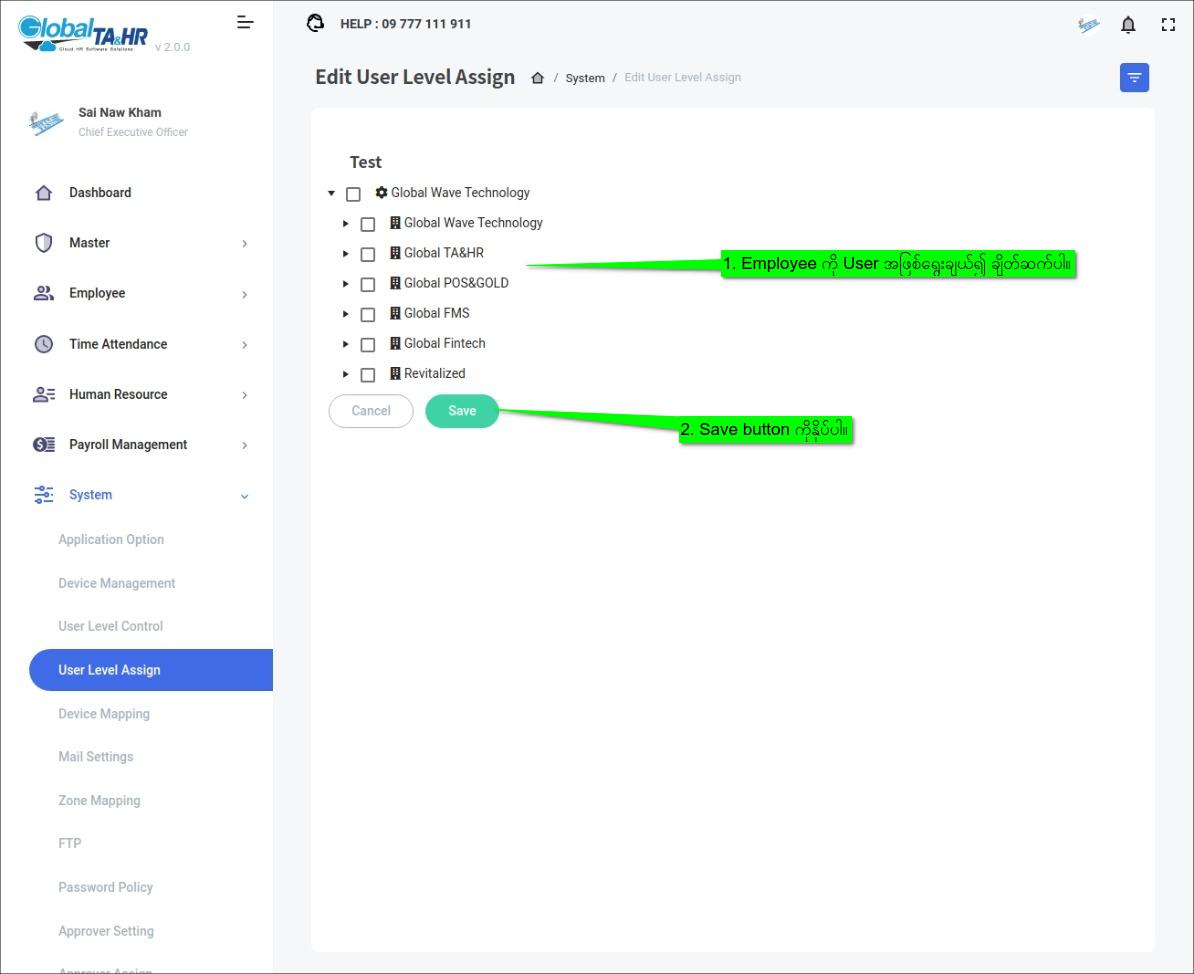The image size is (1194, 974).
Task: Click the System breadcrumb link
Action: point(585,78)
